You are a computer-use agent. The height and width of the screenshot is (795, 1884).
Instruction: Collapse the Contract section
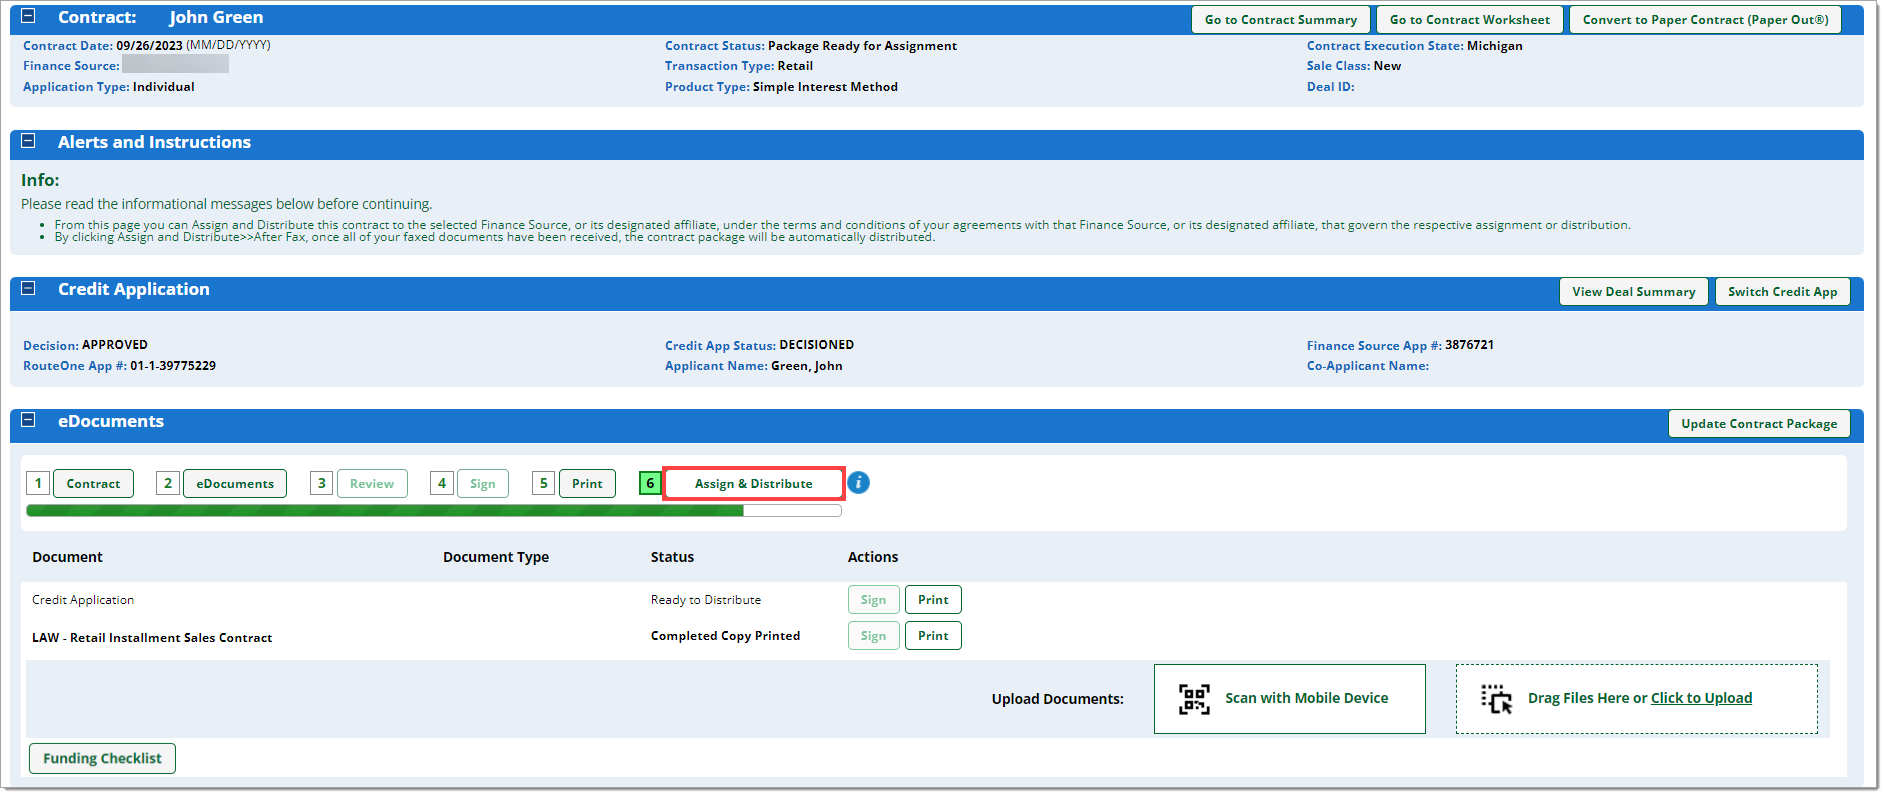[x=28, y=16]
